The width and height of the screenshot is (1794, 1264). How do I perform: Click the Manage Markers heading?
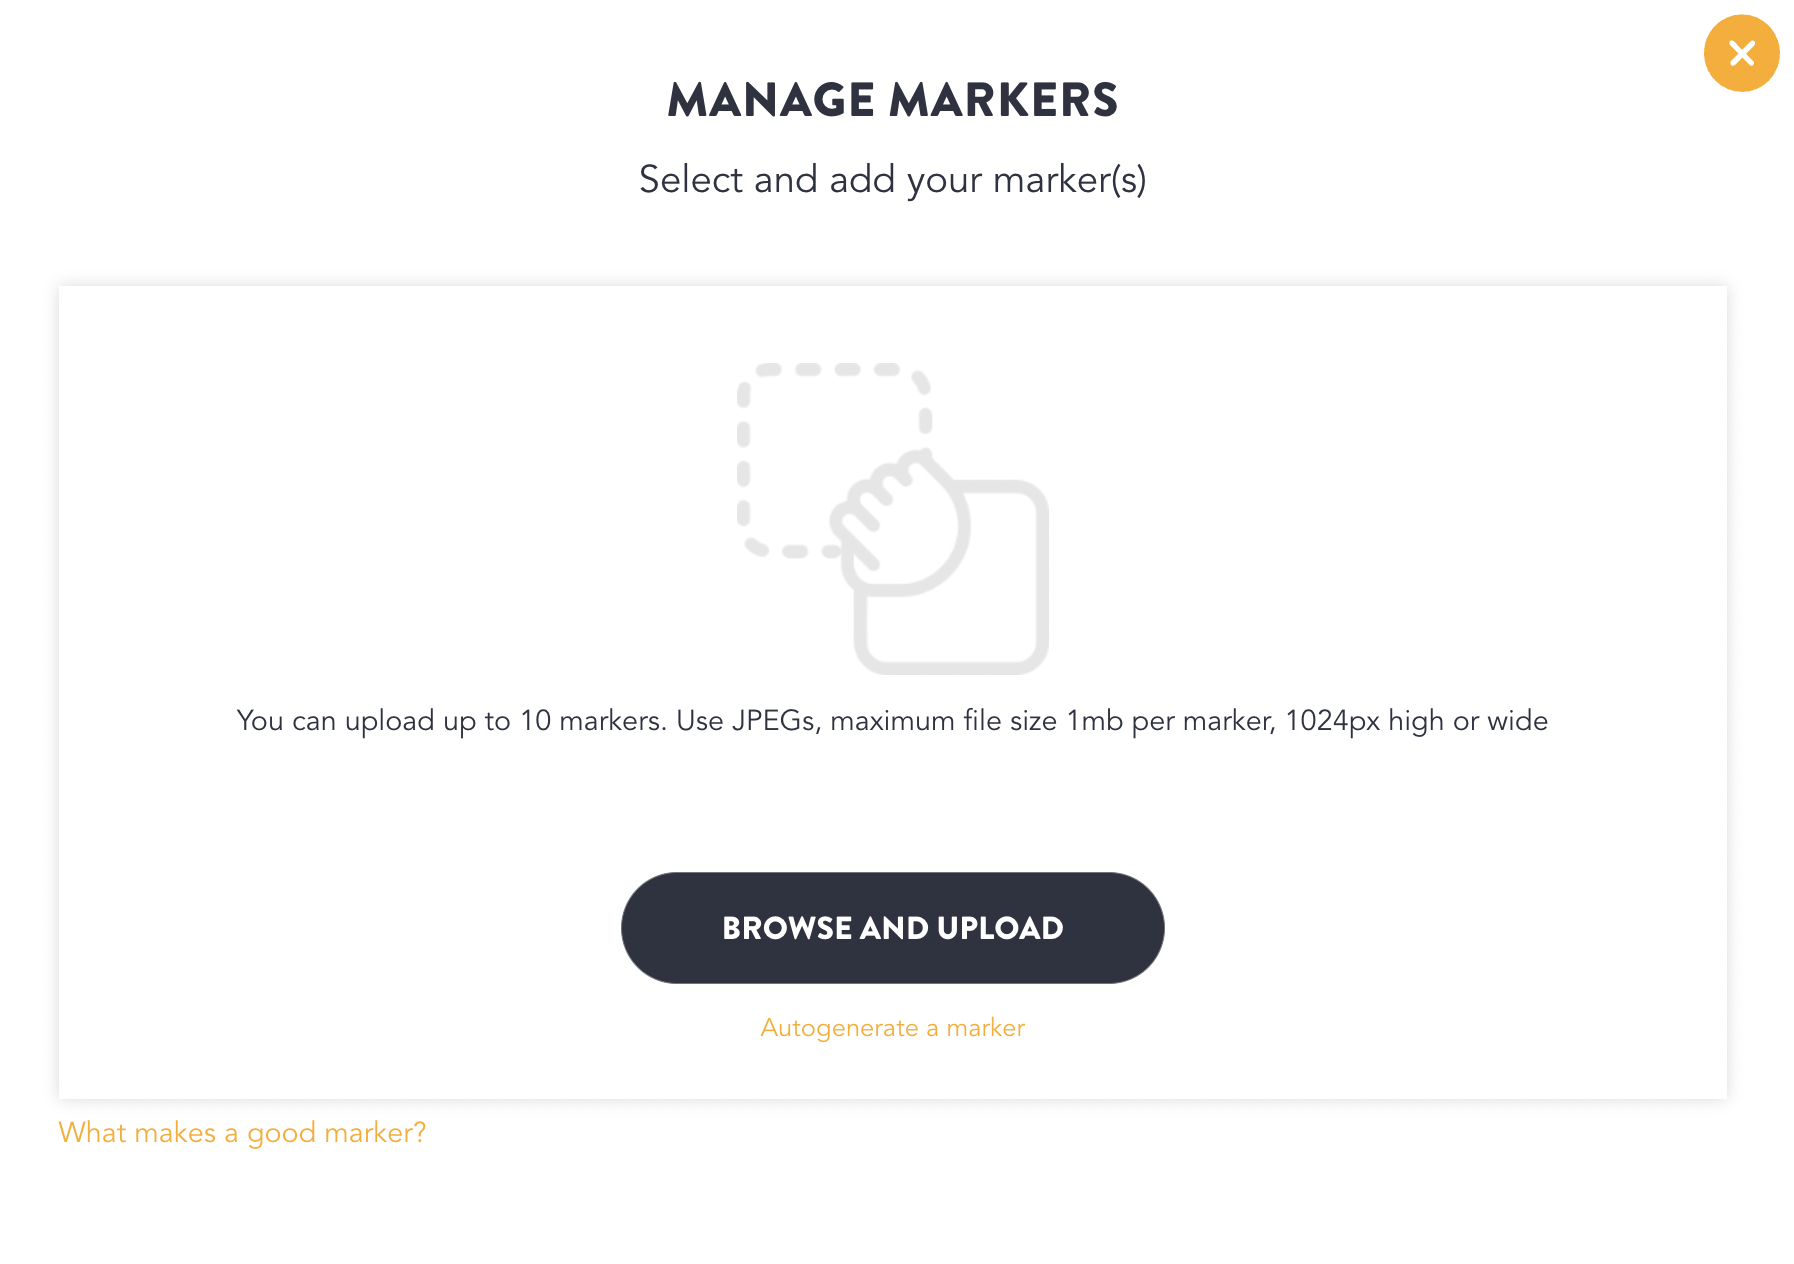pyautogui.click(x=892, y=100)
